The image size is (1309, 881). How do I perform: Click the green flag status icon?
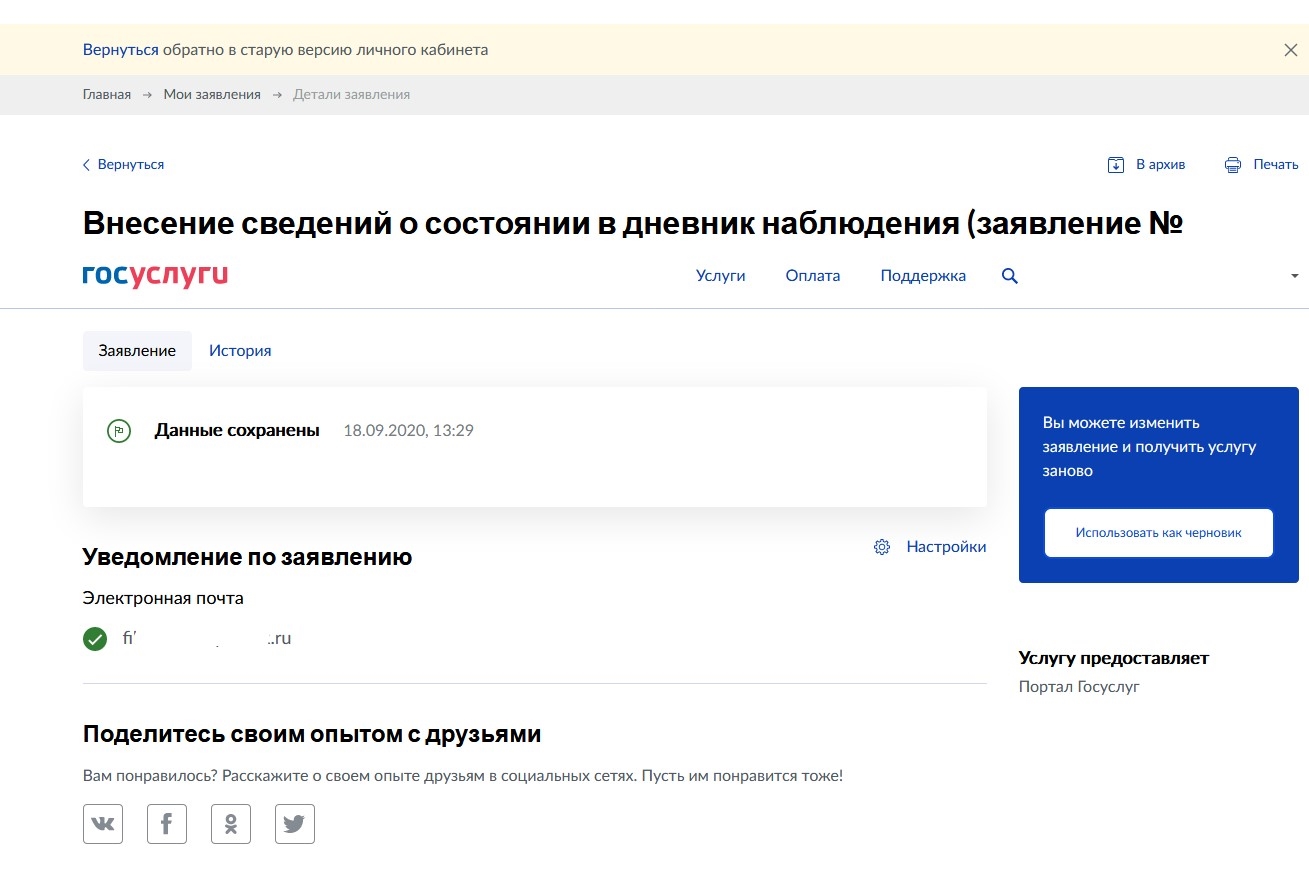119,431
